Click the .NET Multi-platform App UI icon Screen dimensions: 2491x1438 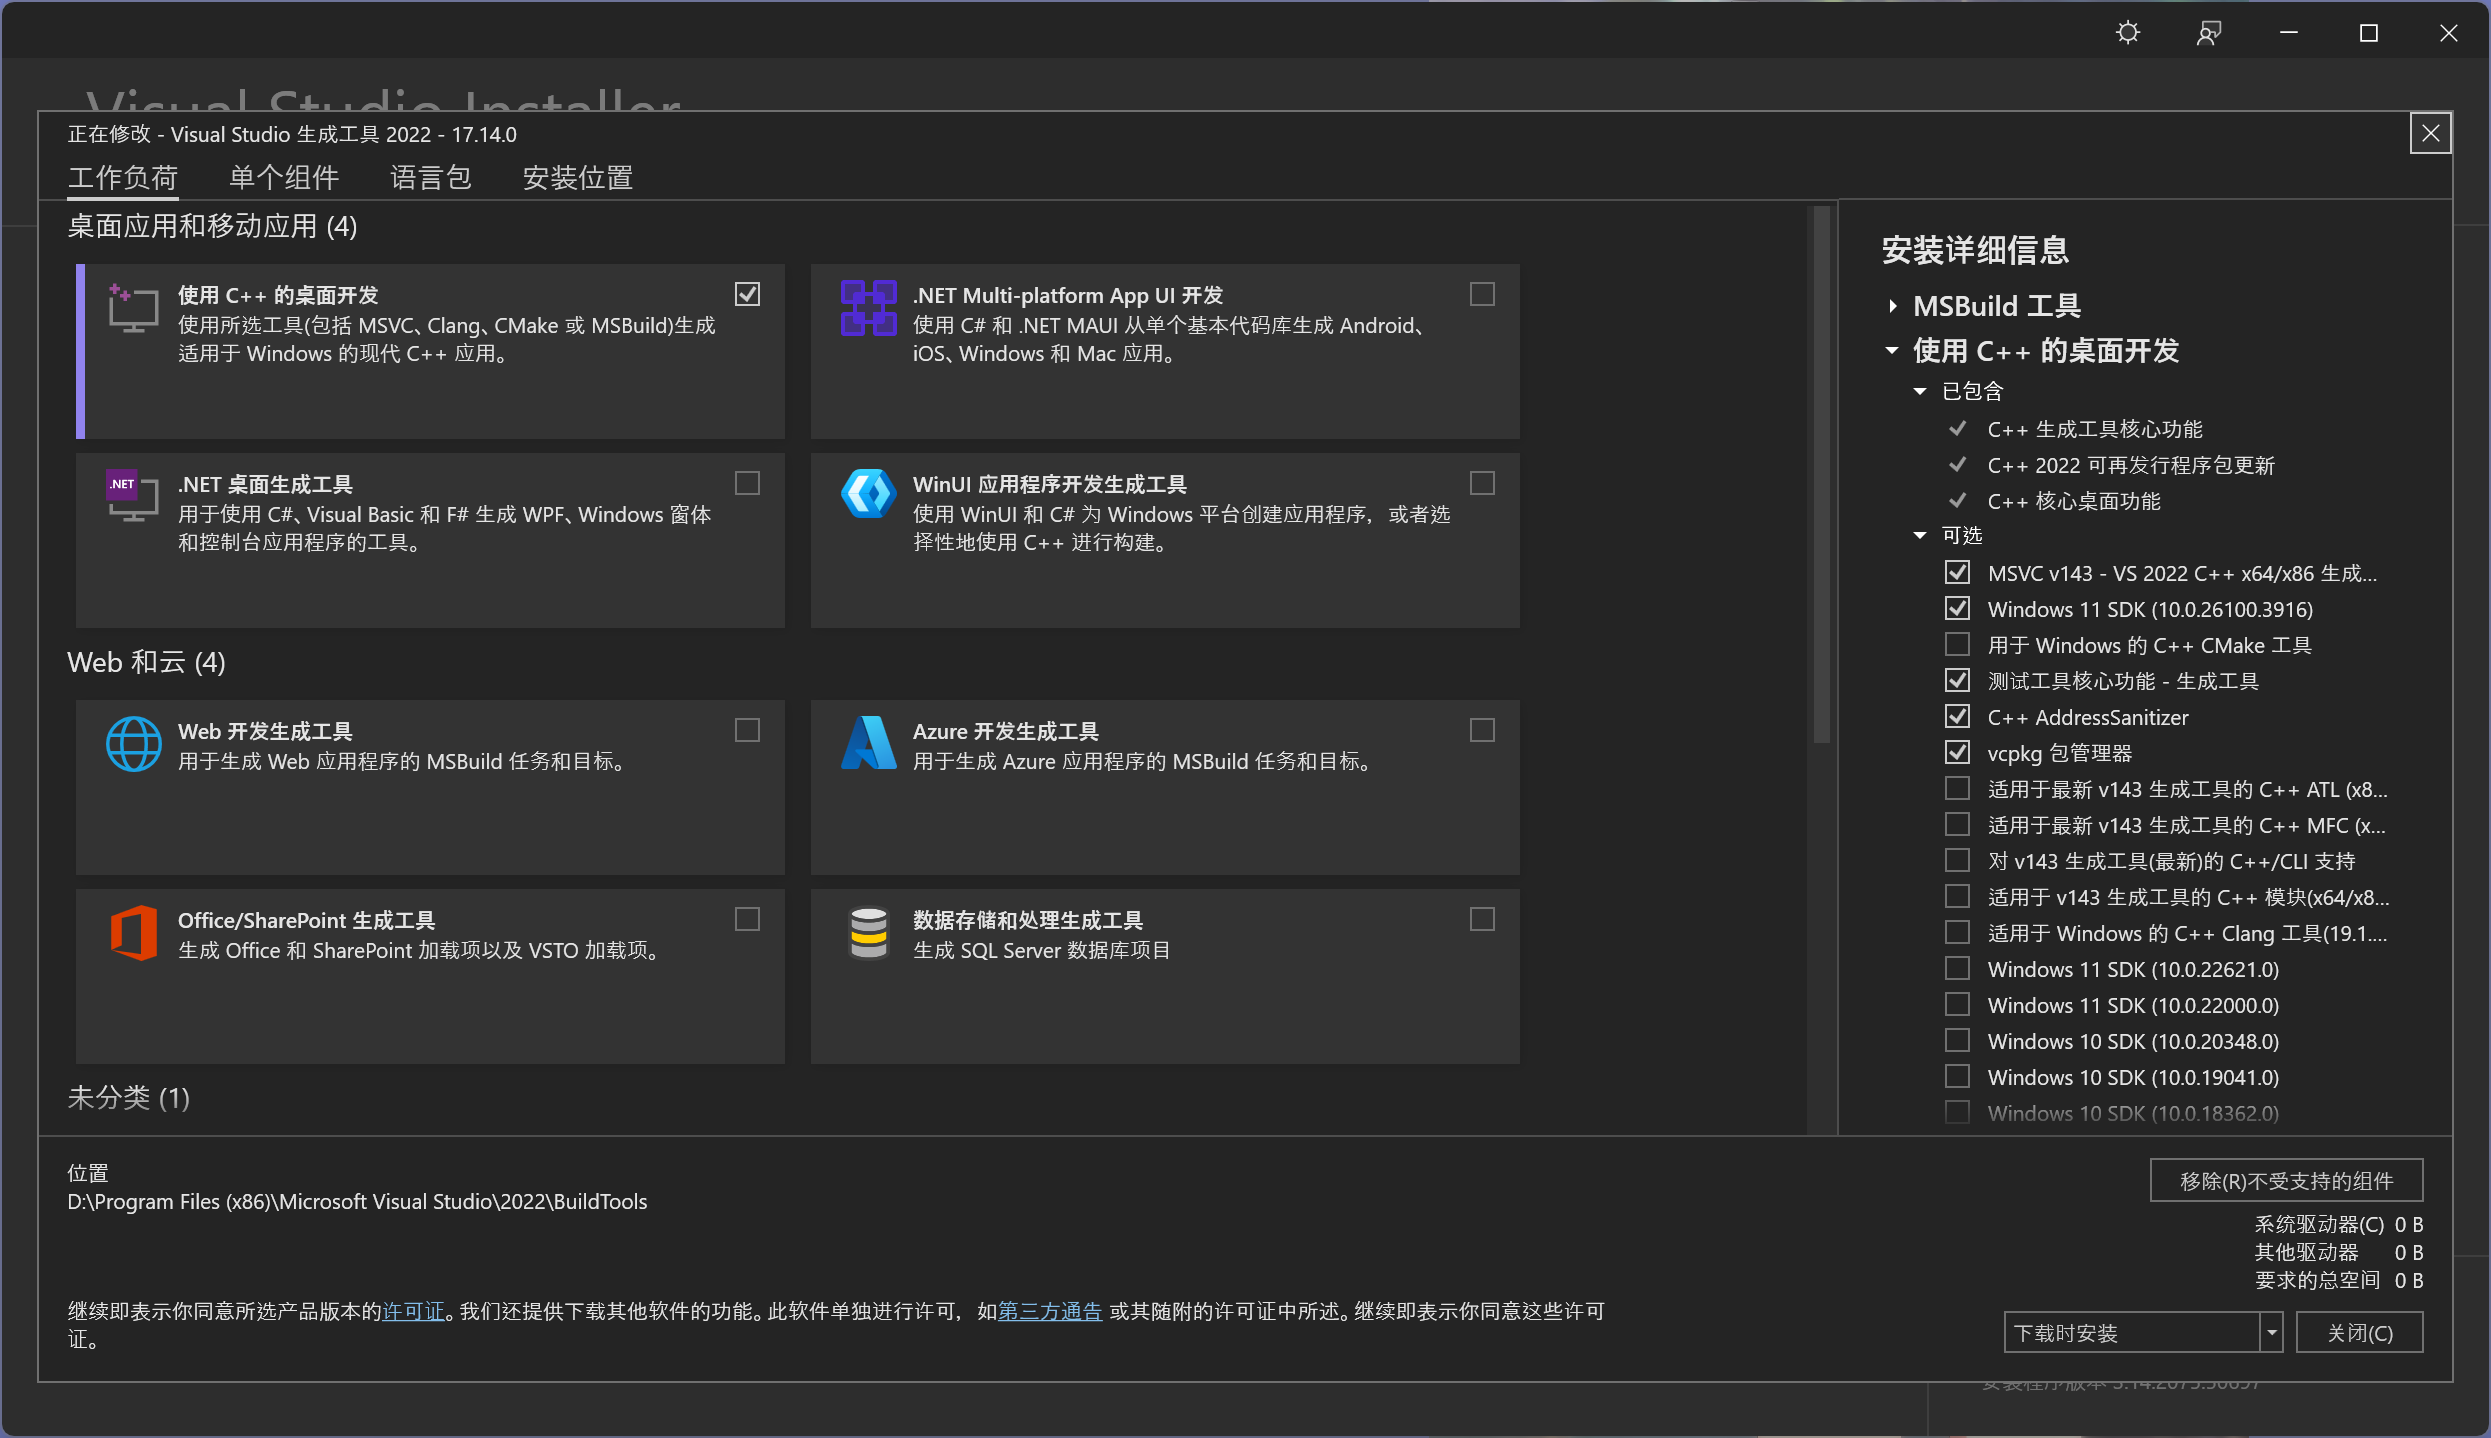pos(868,308)
